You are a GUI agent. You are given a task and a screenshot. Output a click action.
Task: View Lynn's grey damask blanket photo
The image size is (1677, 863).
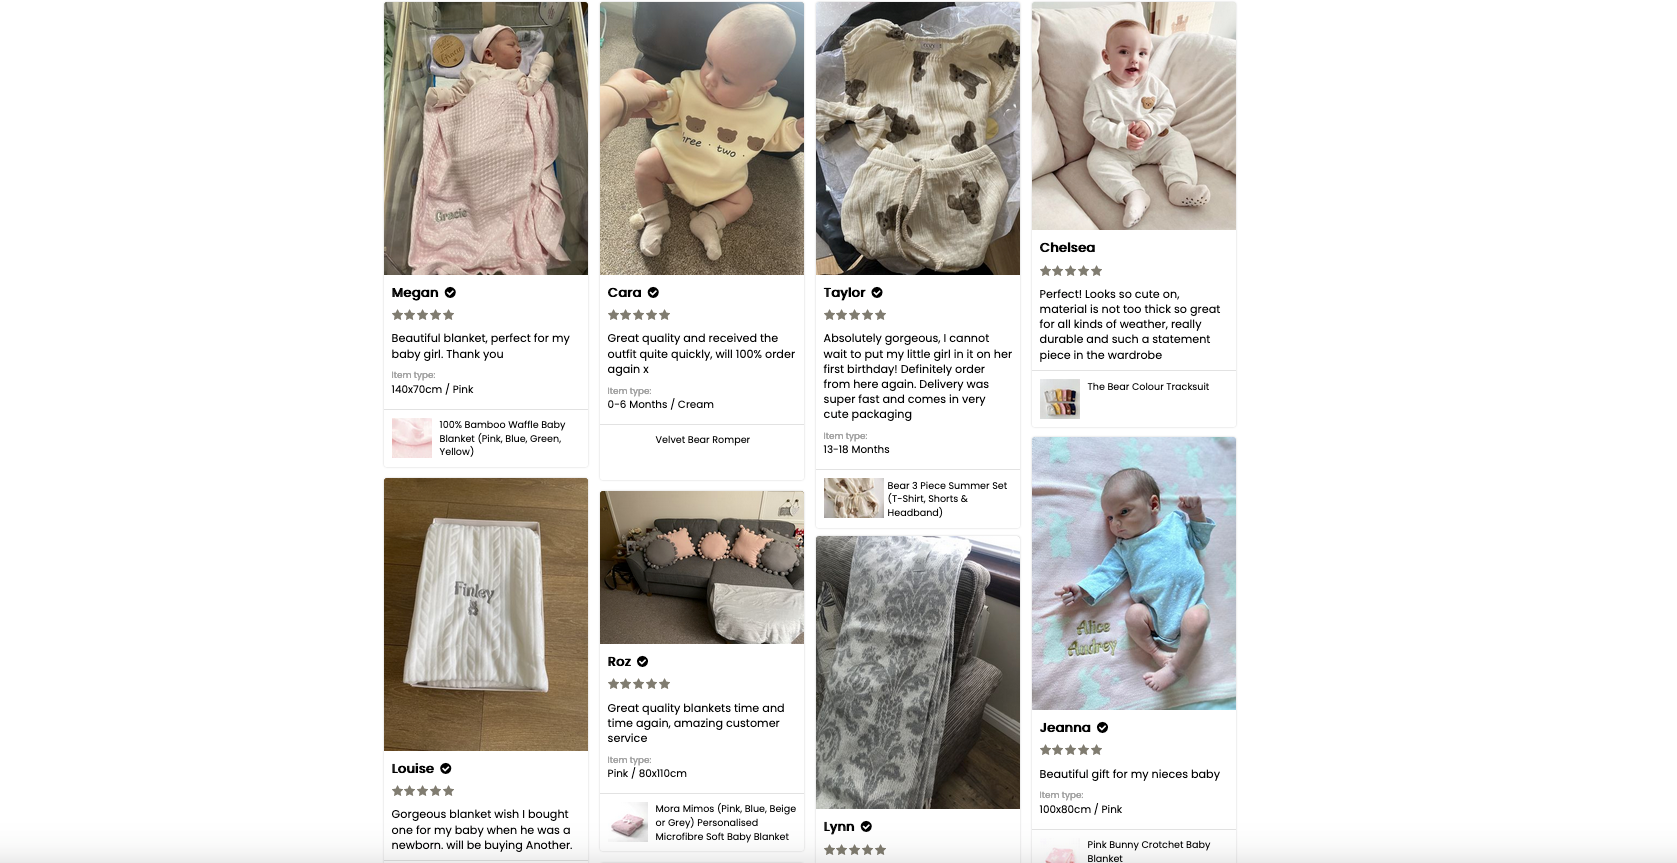918,672
